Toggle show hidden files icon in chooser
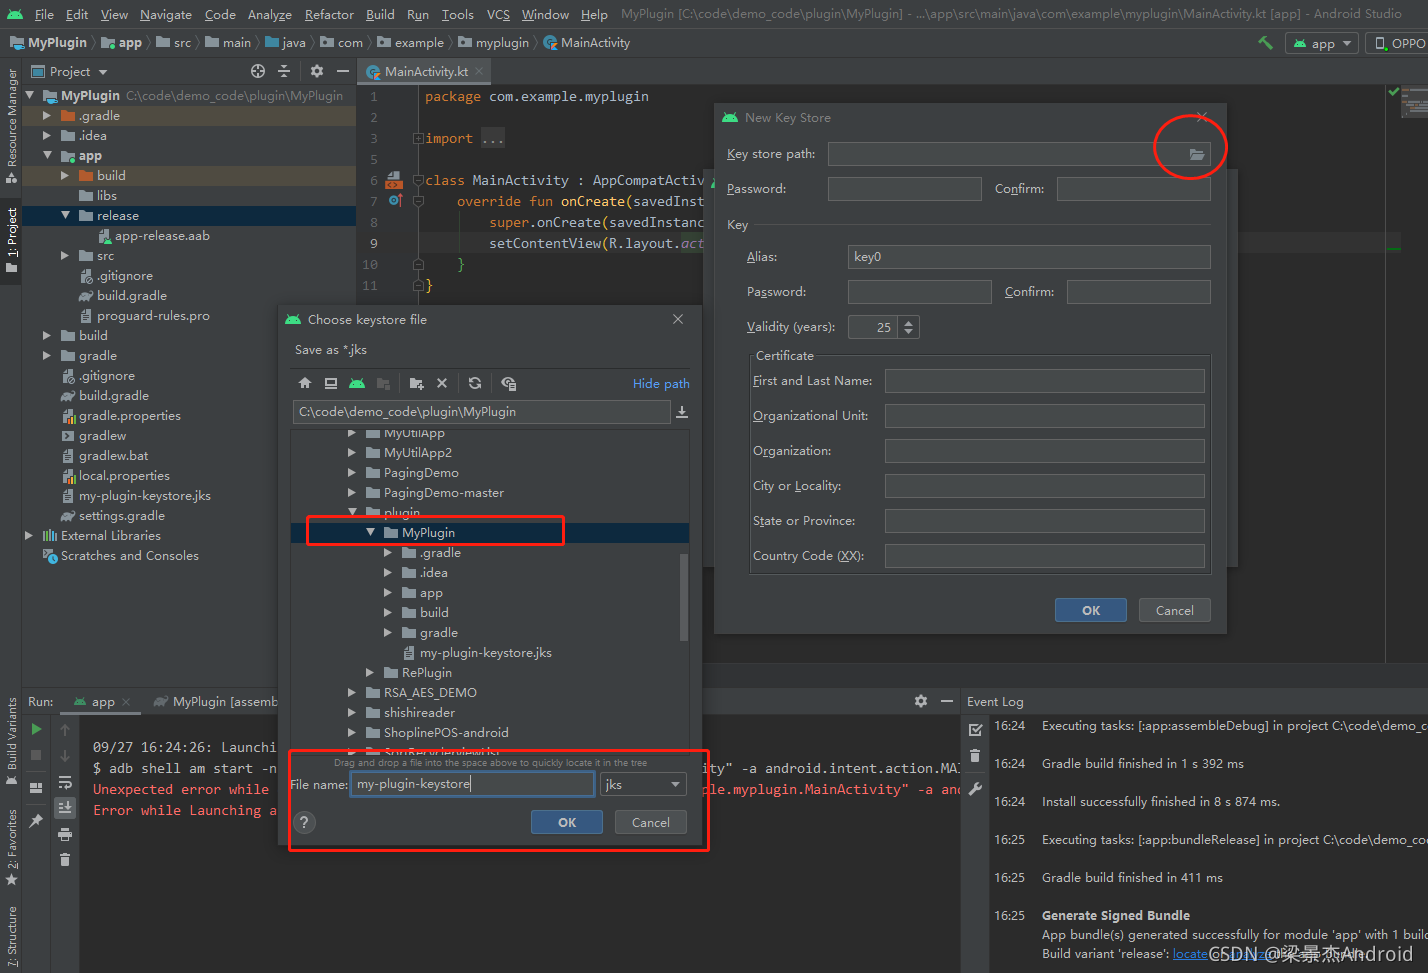The height and width of the screenshot is (973, 1428). (x=508, y=383)
